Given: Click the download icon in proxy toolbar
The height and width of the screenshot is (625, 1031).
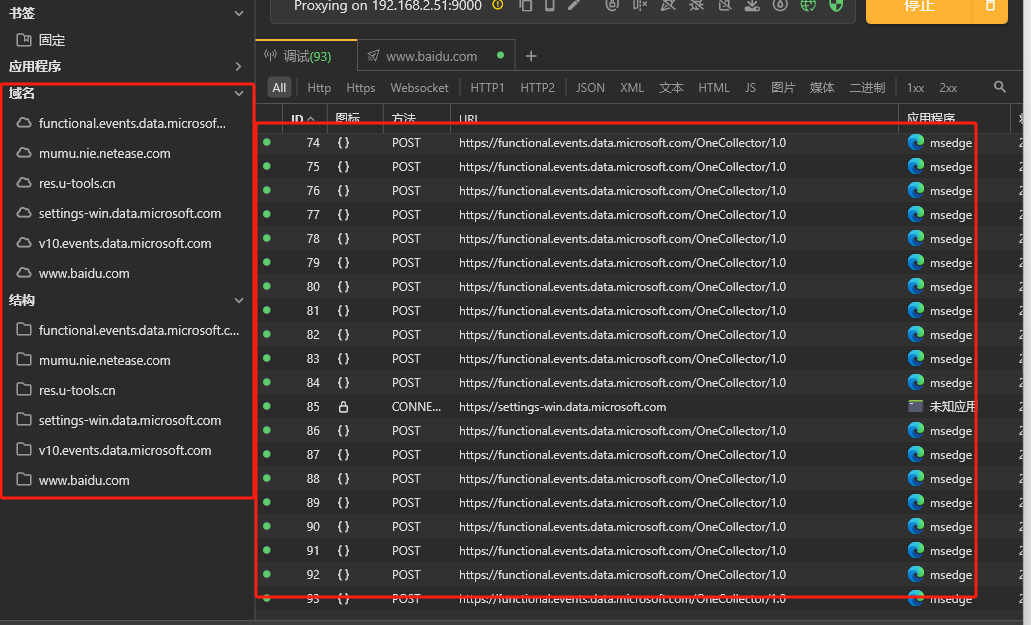Looking at the screenshot, I should [752, 5].
